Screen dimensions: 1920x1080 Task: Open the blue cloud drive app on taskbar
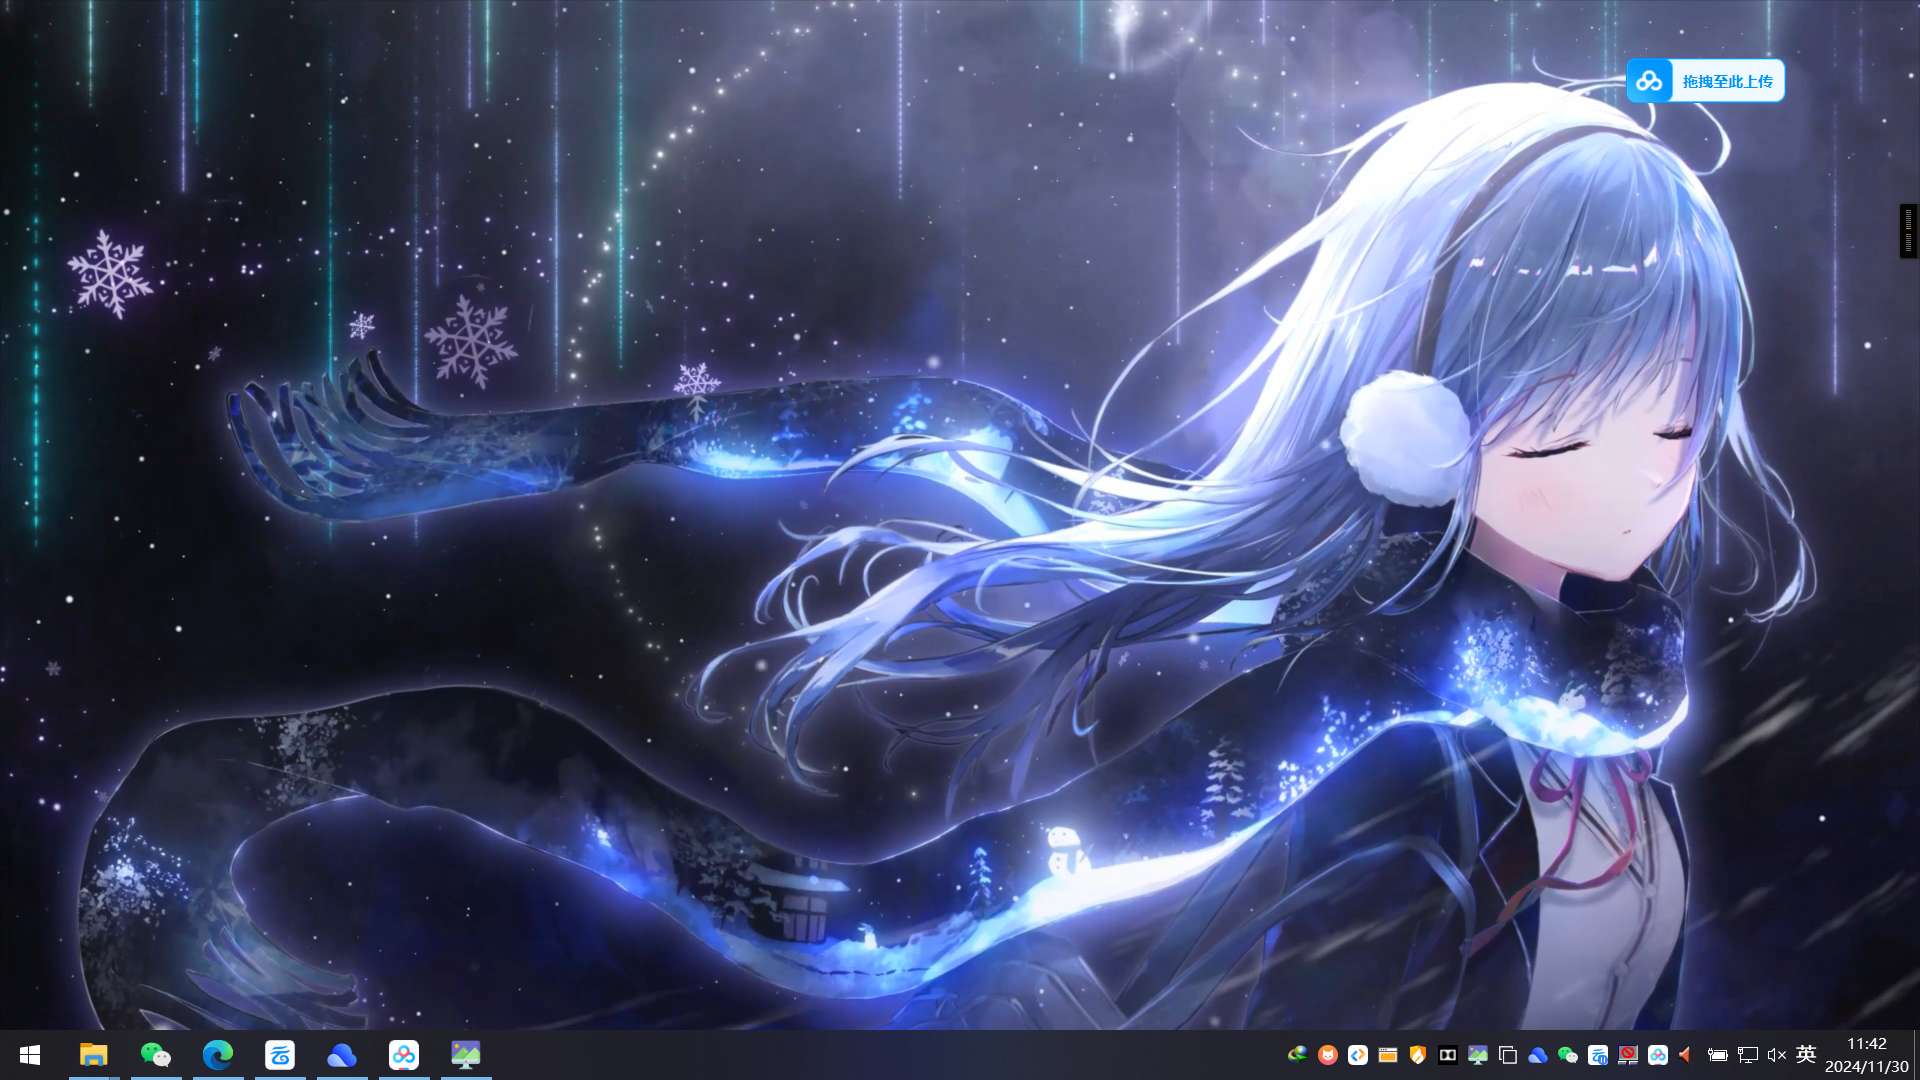[x=342, y=1055]
